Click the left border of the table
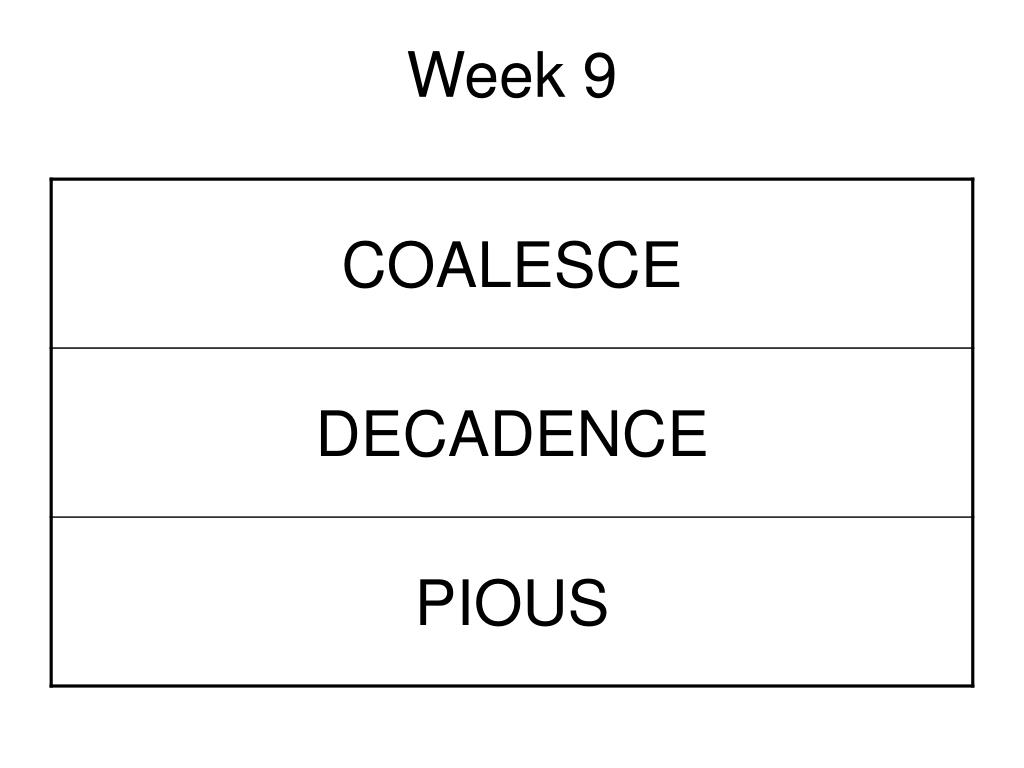The height and width of the screenshot is (768, 1024). [x=51, y=433]
